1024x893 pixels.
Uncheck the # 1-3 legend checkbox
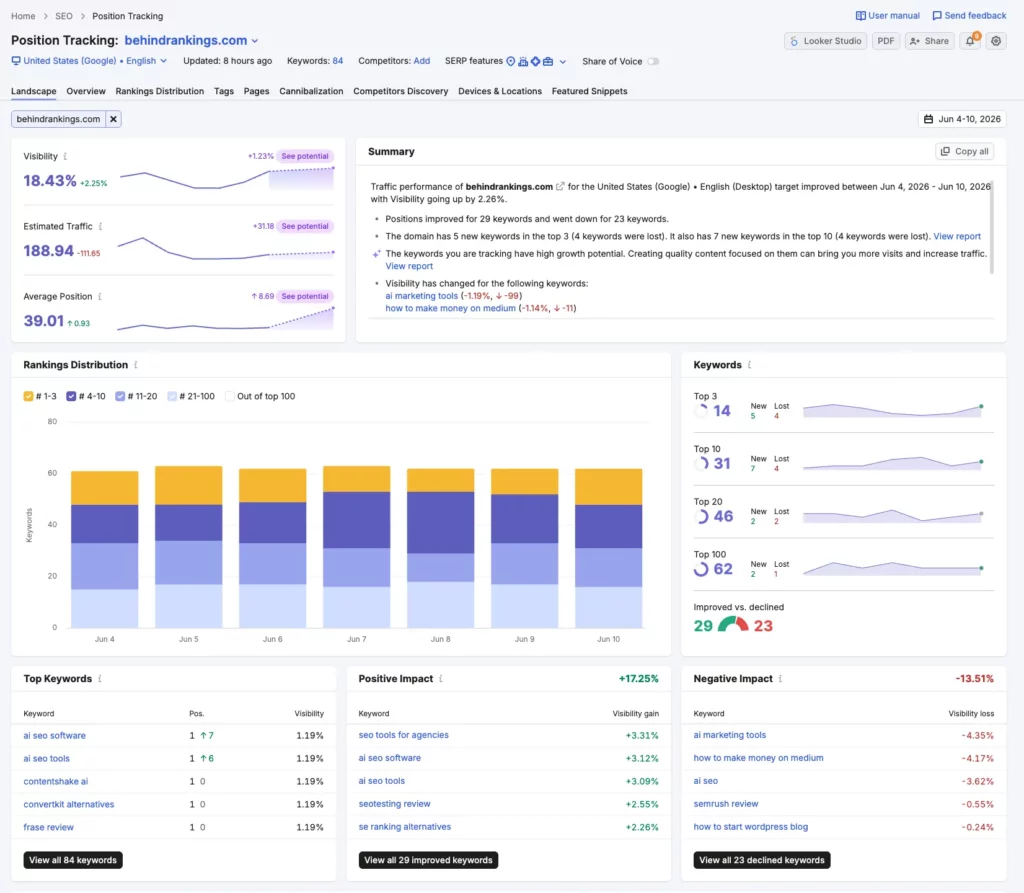pyautogui.click(x=28, y=396)
